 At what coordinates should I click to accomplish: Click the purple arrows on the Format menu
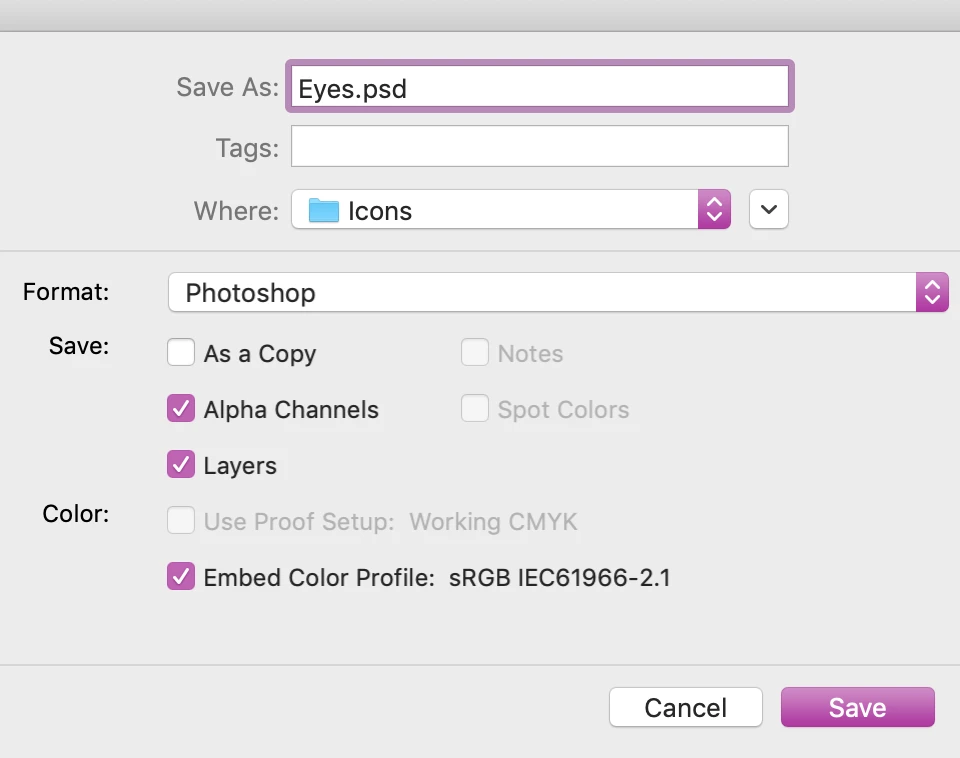point(931,293)
